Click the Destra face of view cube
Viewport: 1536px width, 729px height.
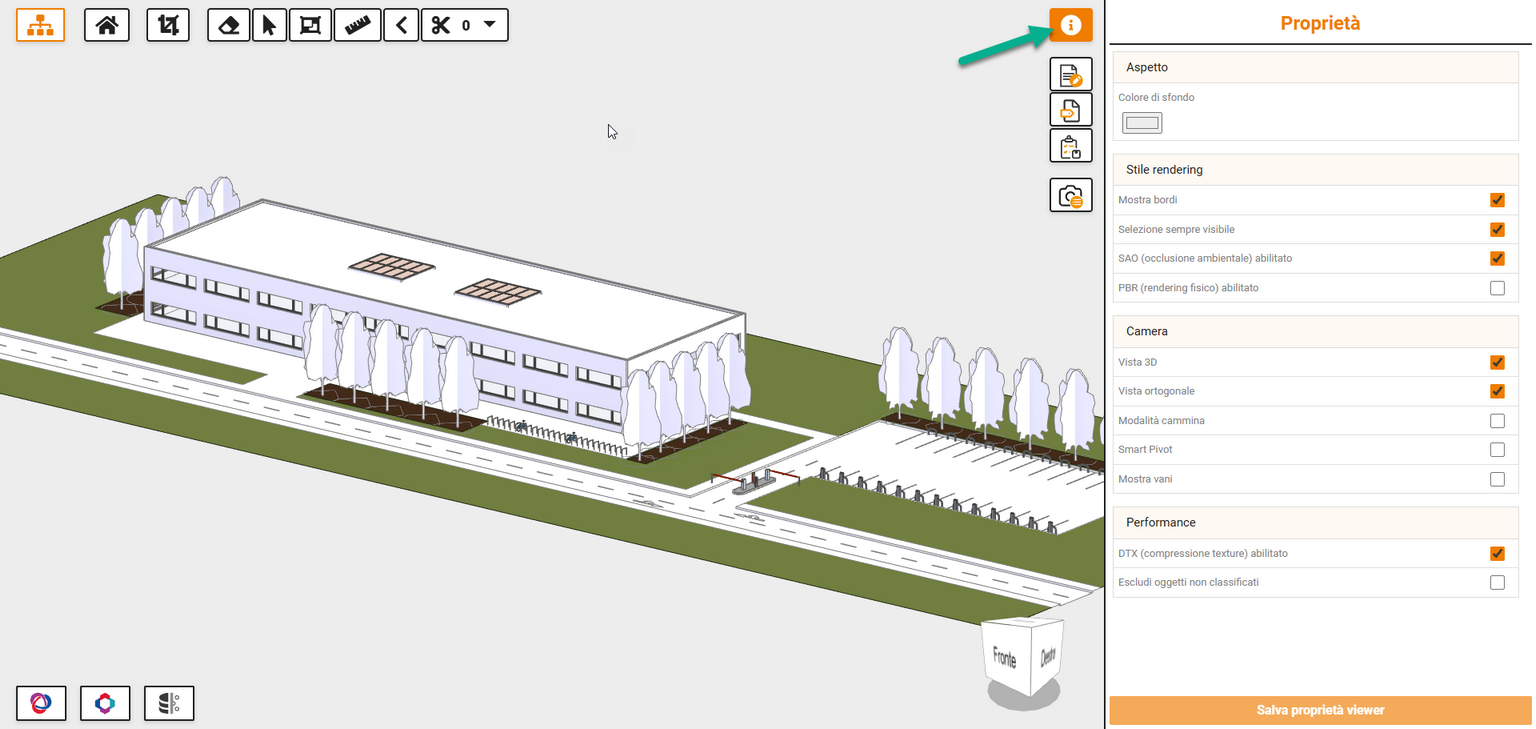point(1047,656)
